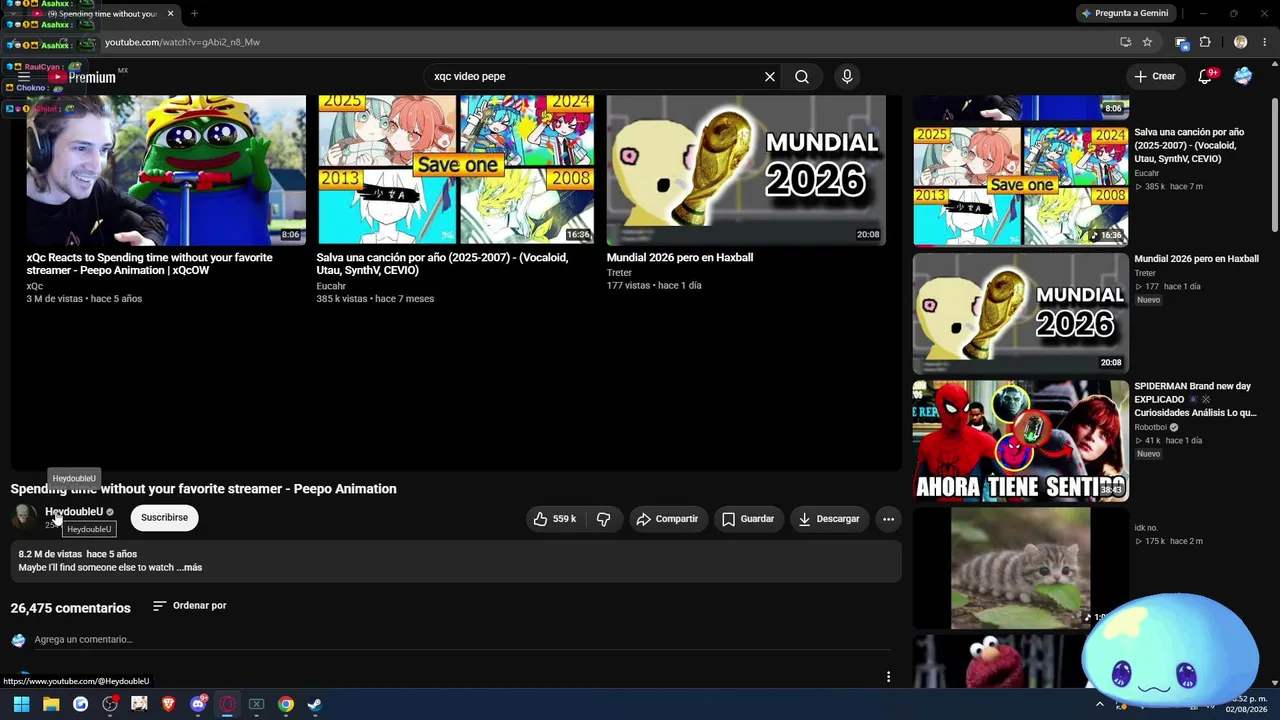
Task: Bookmark this page with the star icon
Action: click(1147, 42)
